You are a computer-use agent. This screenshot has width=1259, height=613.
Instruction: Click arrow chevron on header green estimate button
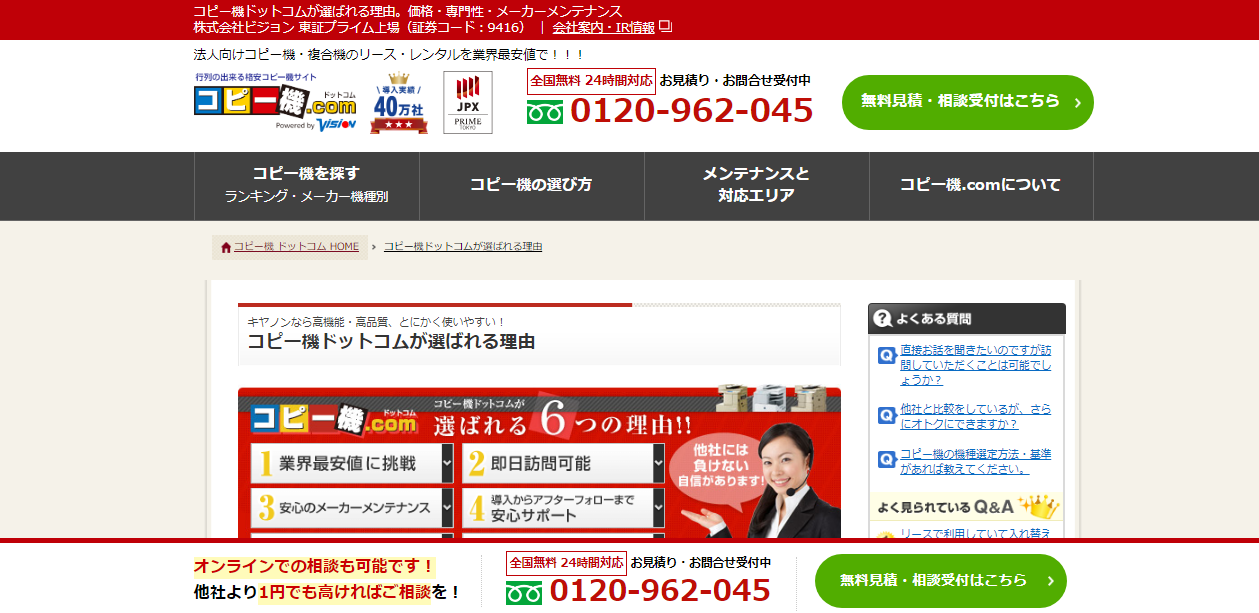[x=1077, y=102]
